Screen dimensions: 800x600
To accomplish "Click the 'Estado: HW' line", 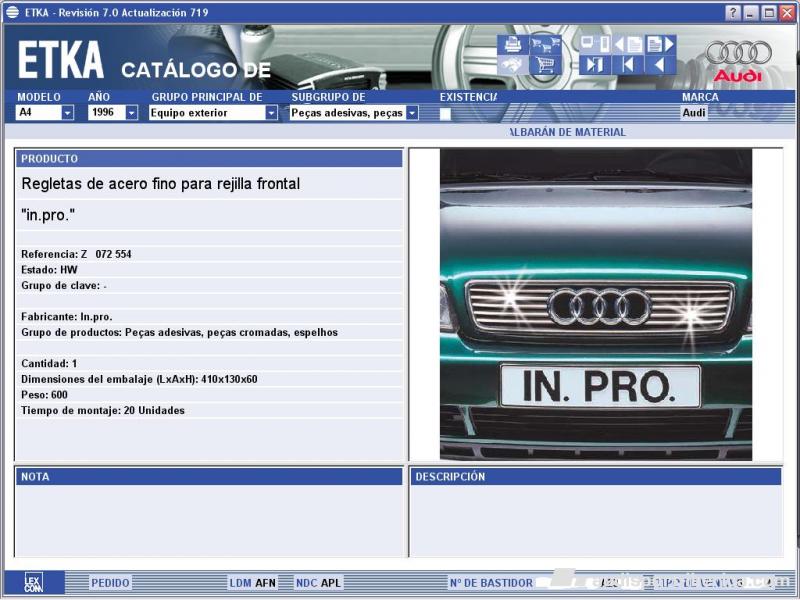I will click(49, 270).
